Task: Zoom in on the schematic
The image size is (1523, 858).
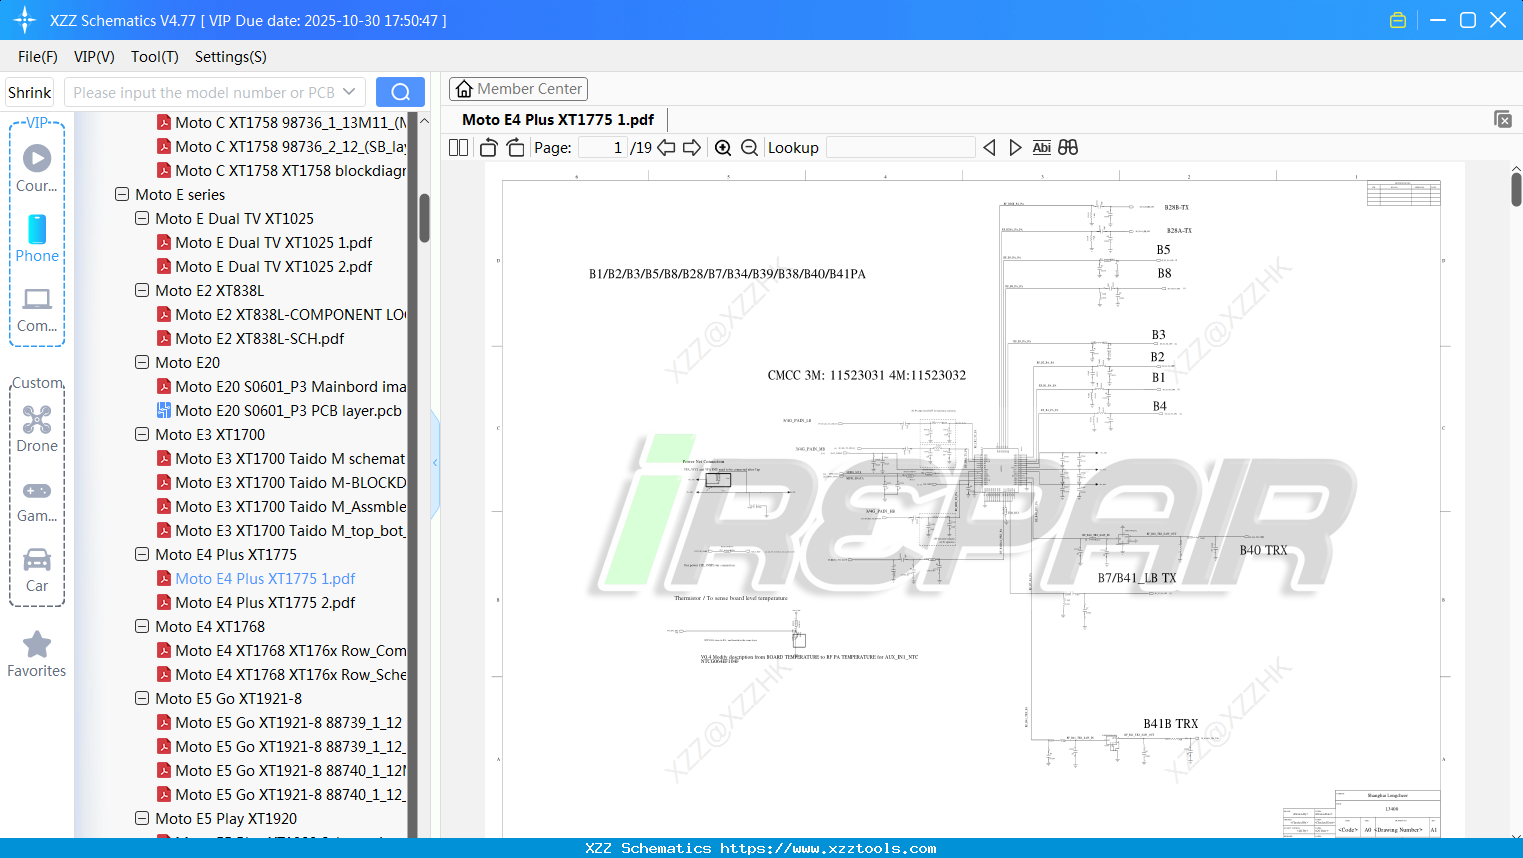Action: [723, 148]
